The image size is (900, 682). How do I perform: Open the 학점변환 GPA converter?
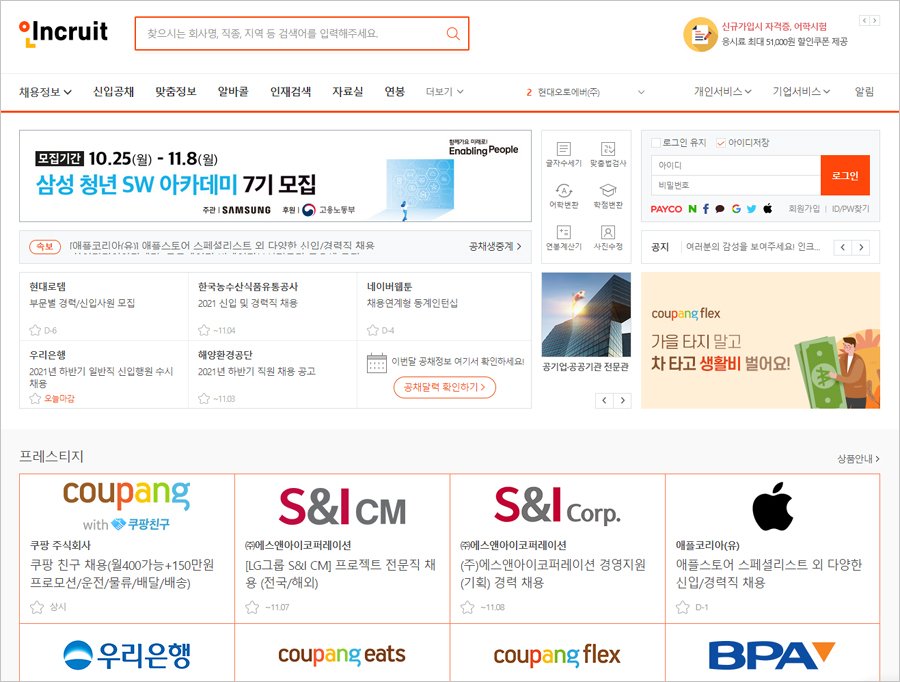(608, 196)
